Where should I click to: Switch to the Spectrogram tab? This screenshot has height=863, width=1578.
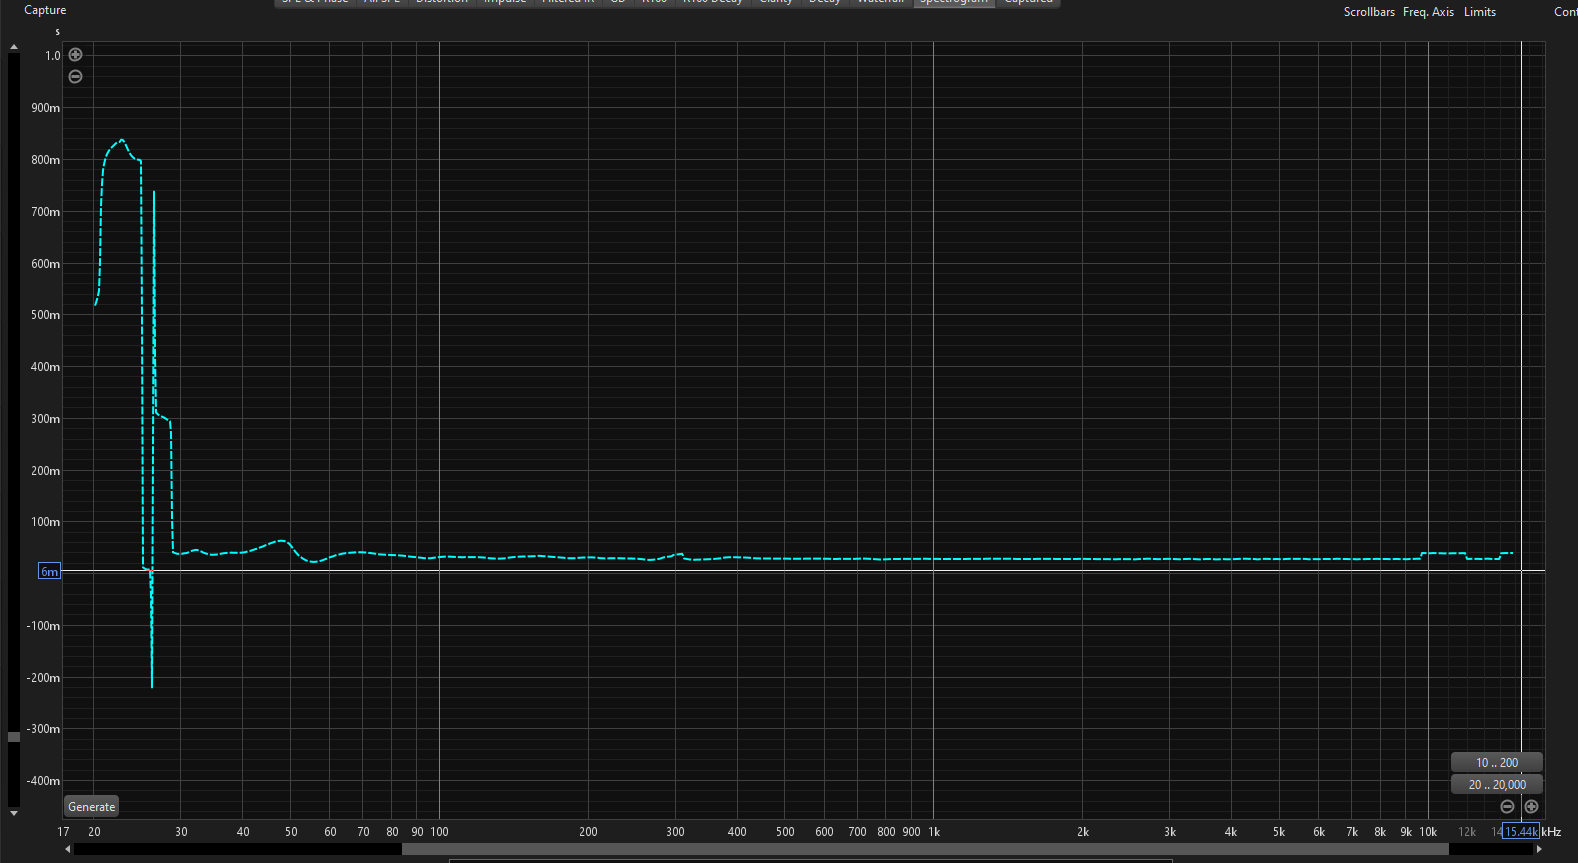(953, 3)
